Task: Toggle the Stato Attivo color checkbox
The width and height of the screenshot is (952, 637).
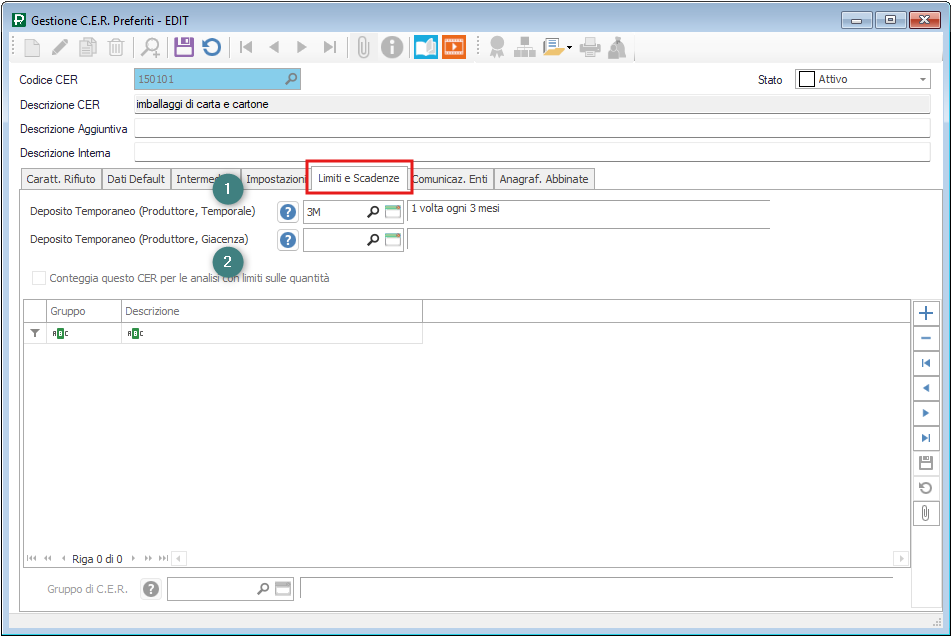Action: click(x=806, y=79)
